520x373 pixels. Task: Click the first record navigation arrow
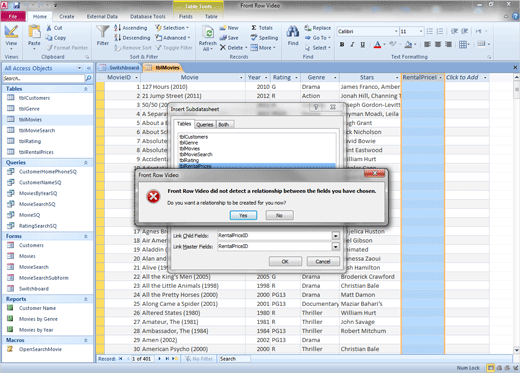(x=120, y=359)
